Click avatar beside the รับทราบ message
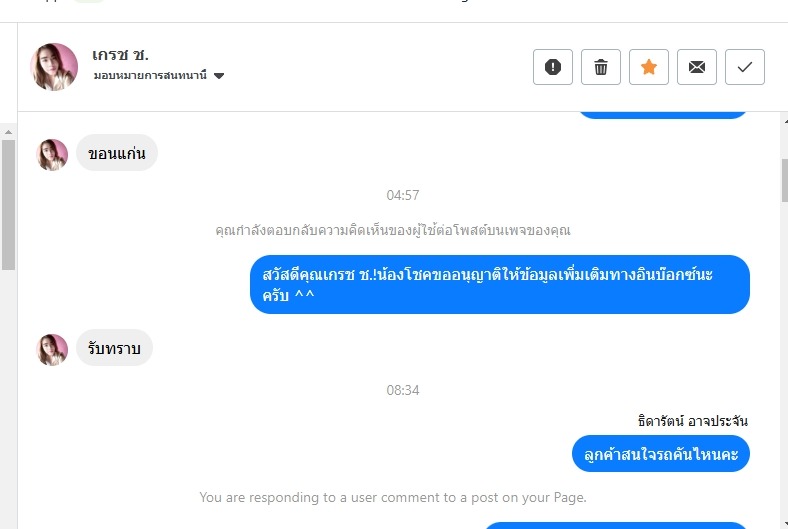 52,349
